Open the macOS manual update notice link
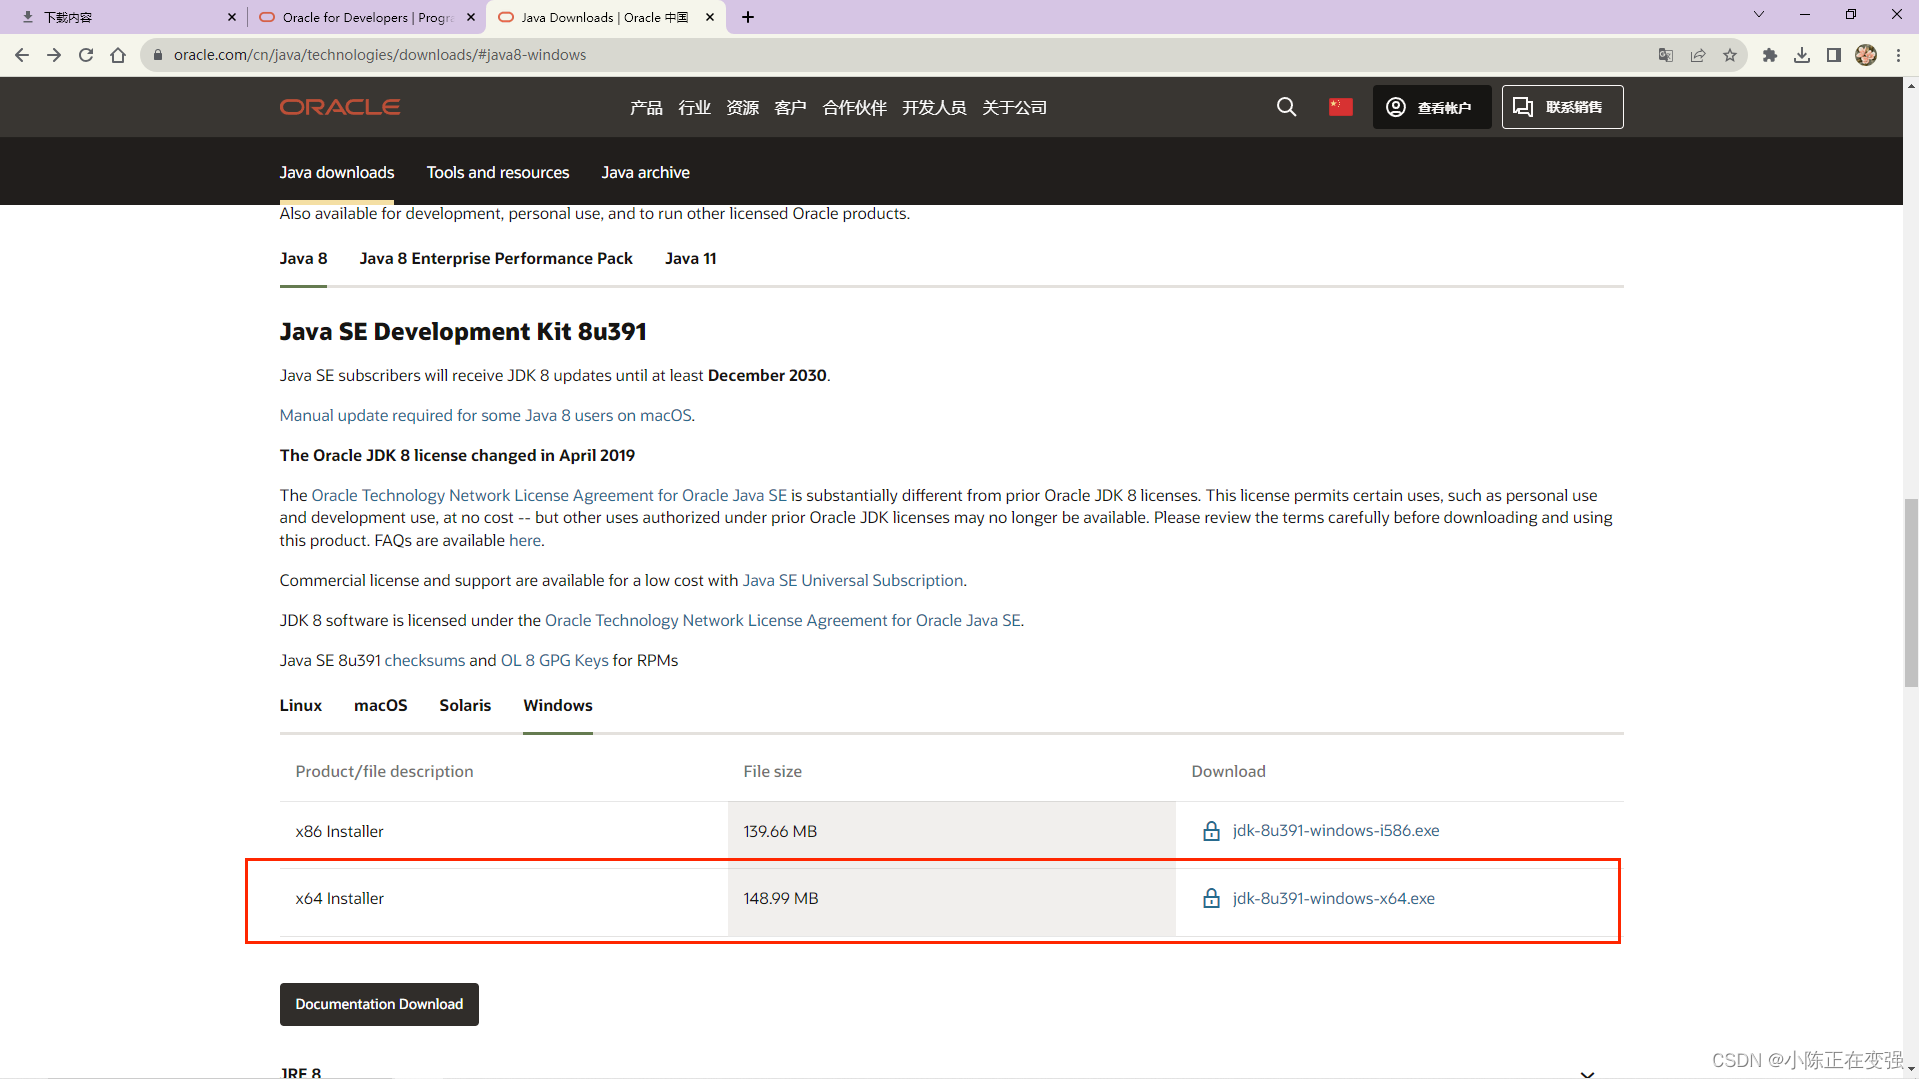 [485, 416]
